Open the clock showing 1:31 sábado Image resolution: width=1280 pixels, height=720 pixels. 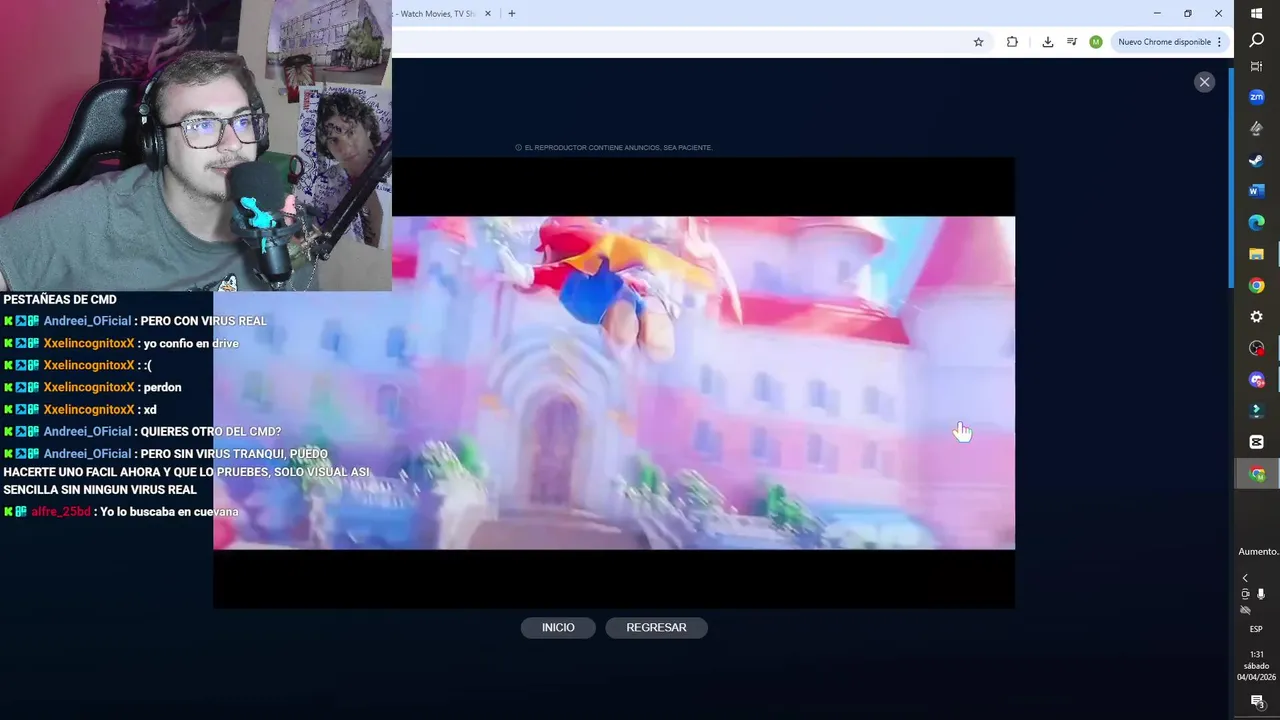point(1256,665)
